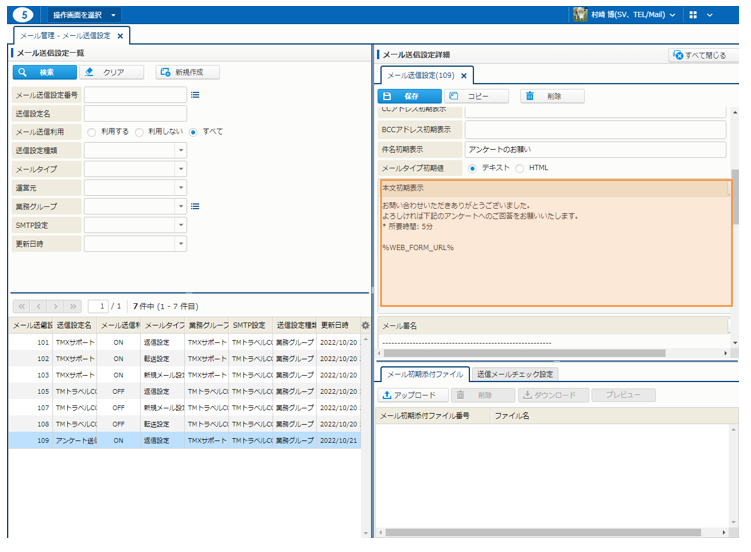Close the メール管理 - メール送信設定 tab
This screenshot has height=552, width=751.
(x=121, y=35)
